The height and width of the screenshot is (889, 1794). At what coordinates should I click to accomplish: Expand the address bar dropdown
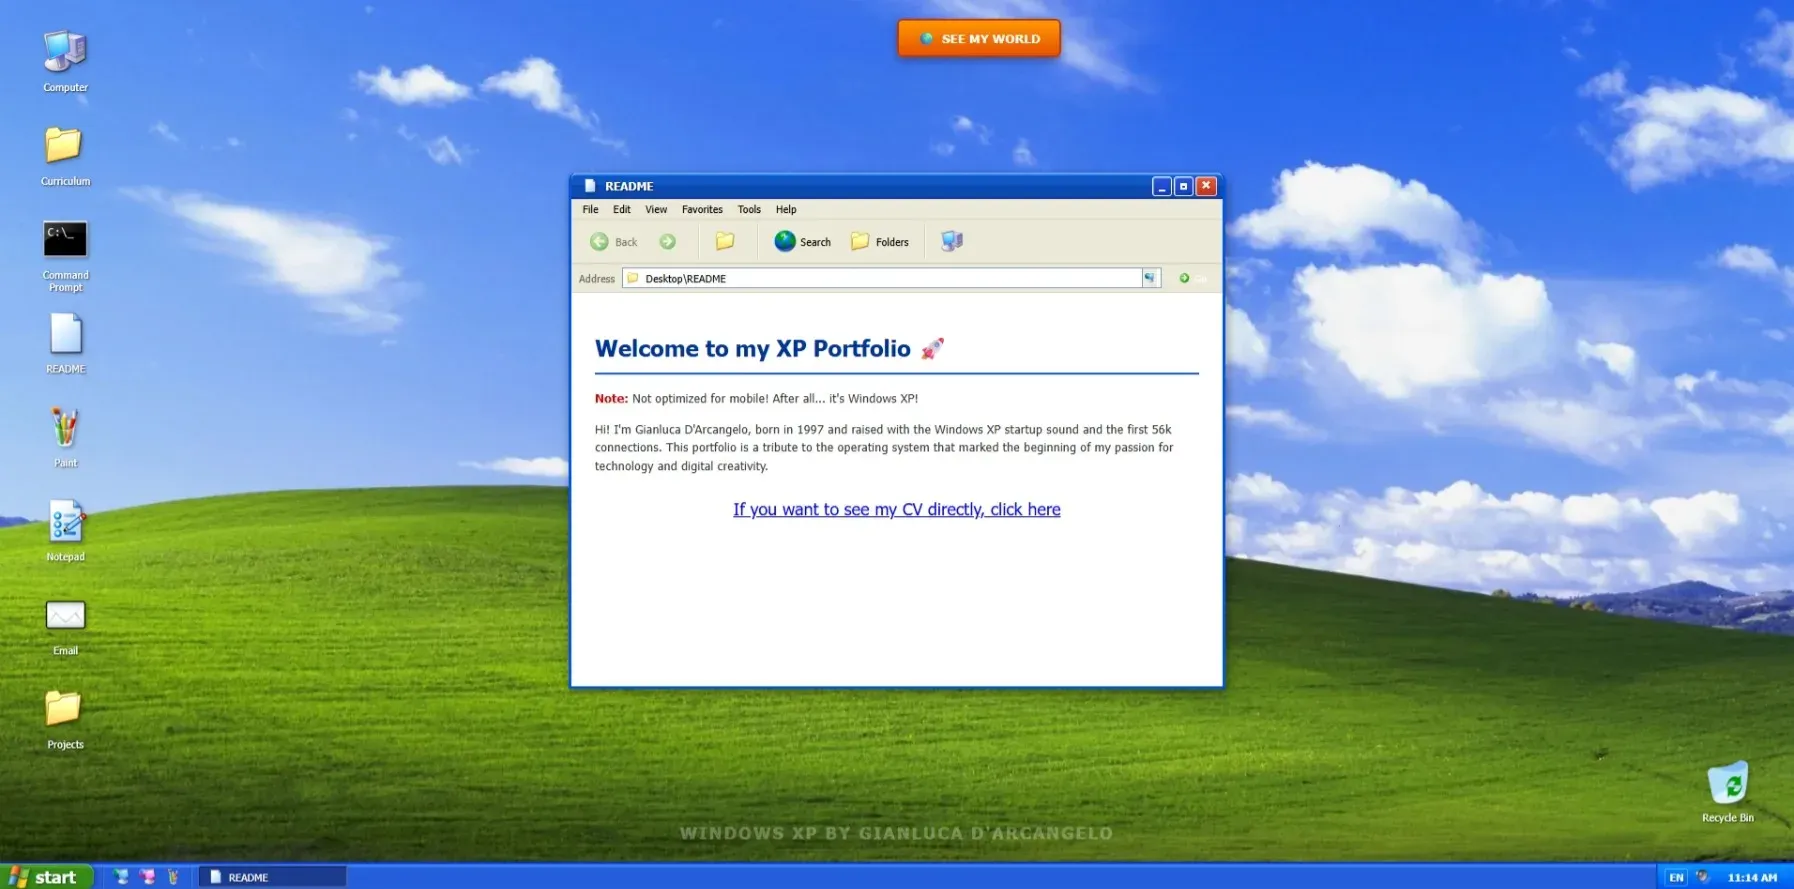(x=1151, y=278)
